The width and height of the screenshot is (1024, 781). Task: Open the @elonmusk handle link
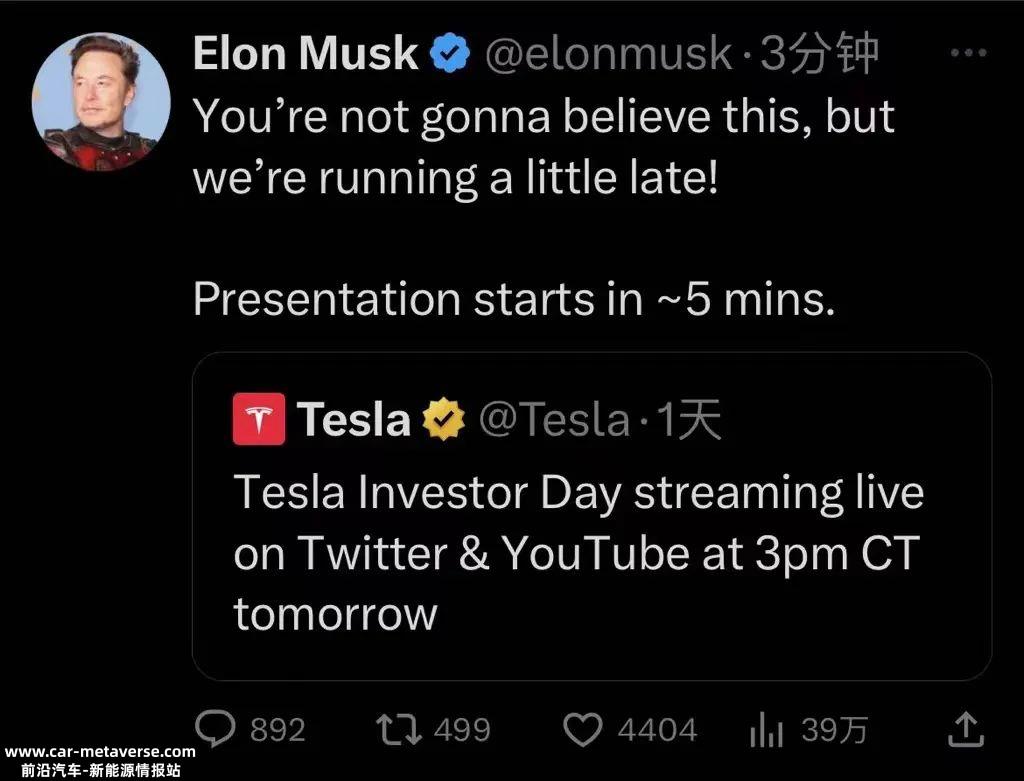coord(609,54)
